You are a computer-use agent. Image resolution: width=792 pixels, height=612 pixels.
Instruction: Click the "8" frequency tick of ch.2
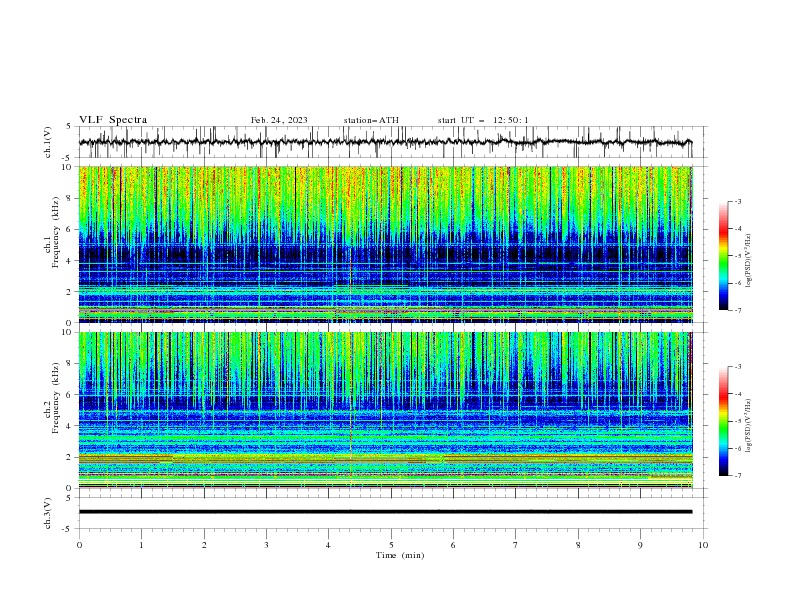[x=71, y=364]
